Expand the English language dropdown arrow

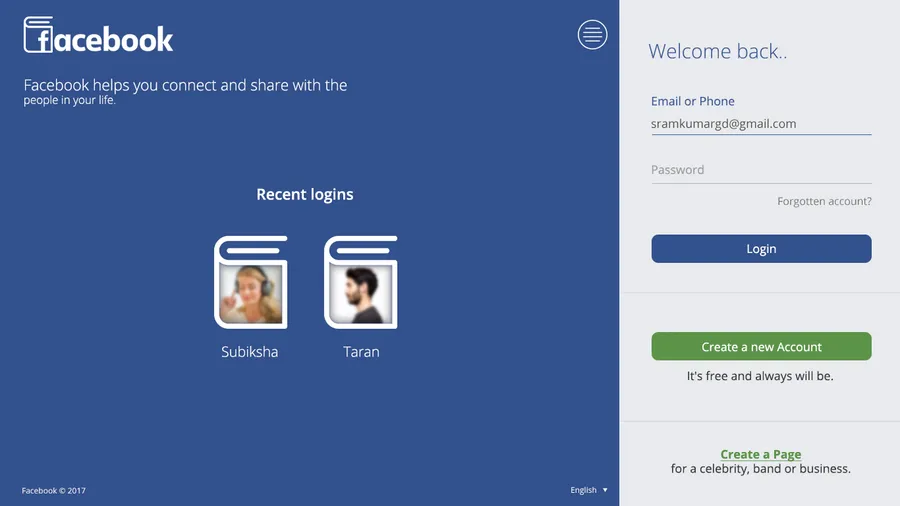tap(605, 490)
